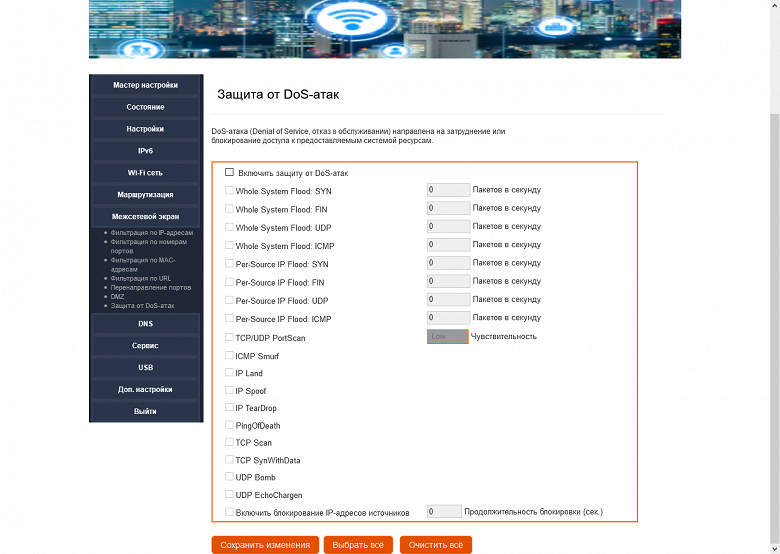Tick TCP SynWithData checkbox
Viewport: 780px width, 554px height.
pos(229,459)
